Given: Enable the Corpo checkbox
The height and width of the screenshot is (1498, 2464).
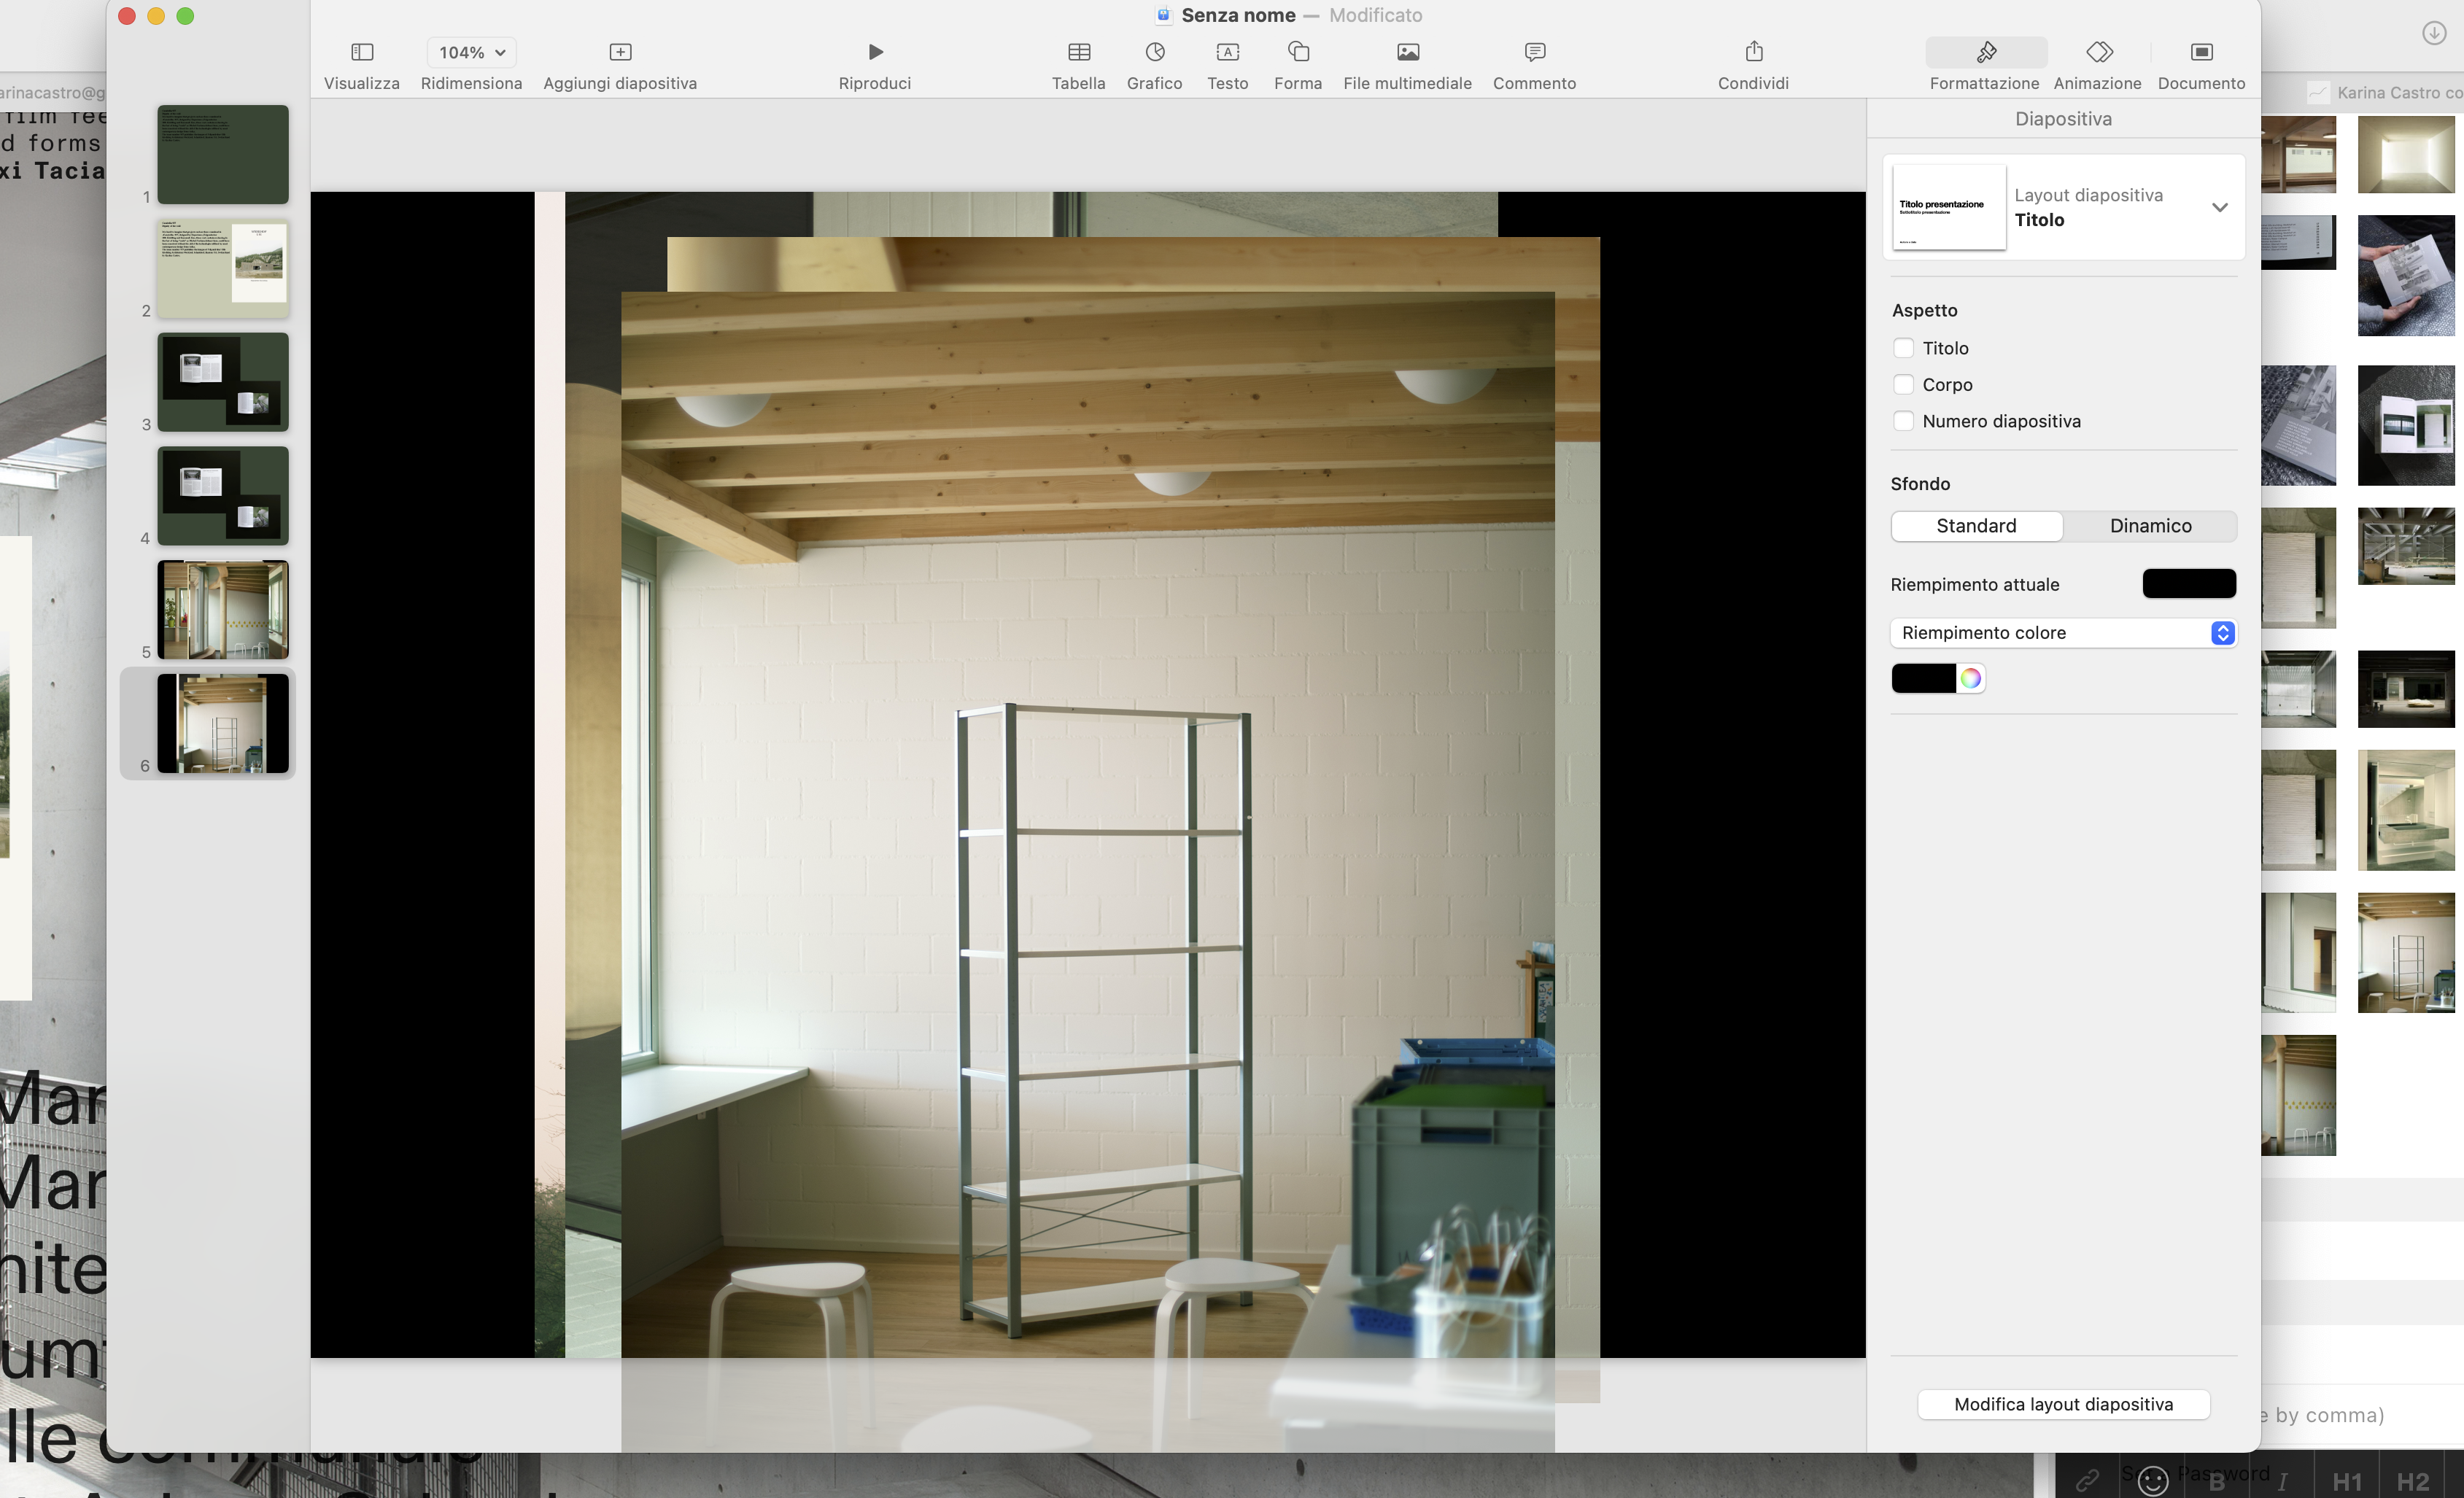Looking at the screenshot, I should pos(1904,385).
